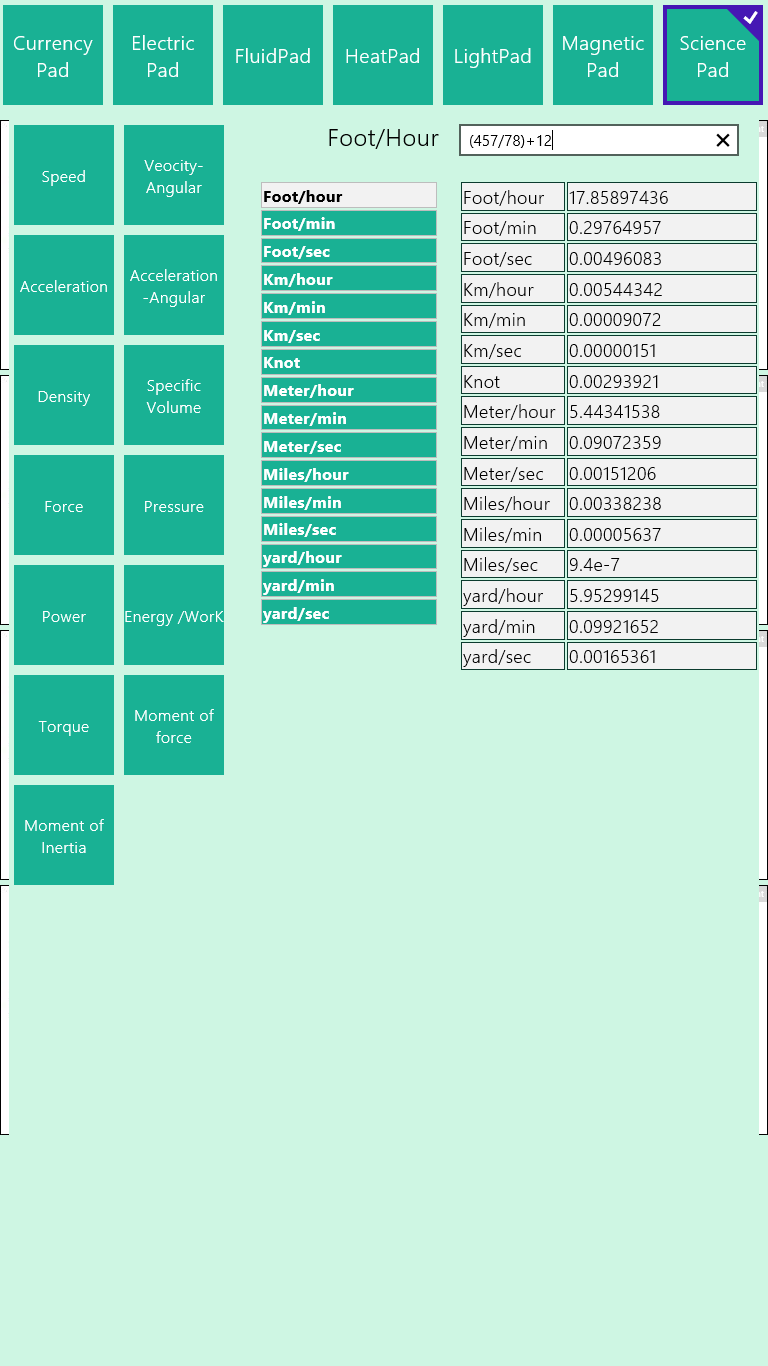Viewport: 768px width, 1366px height.
Task: Select the Energy/Work category tile
Action: (x=174, y=616)
